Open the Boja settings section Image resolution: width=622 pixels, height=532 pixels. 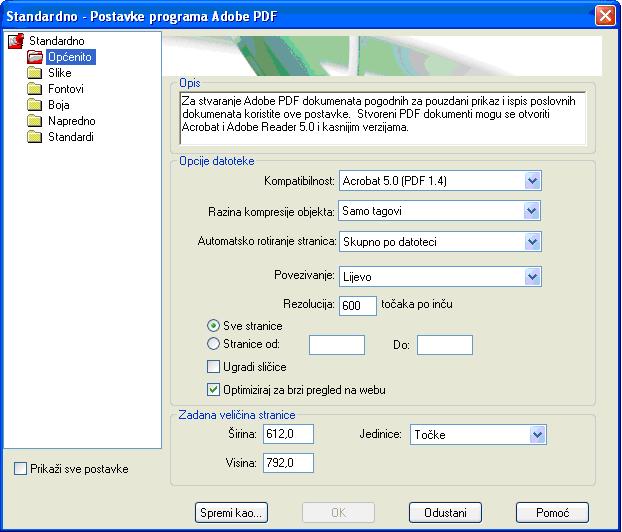point(59,105)
